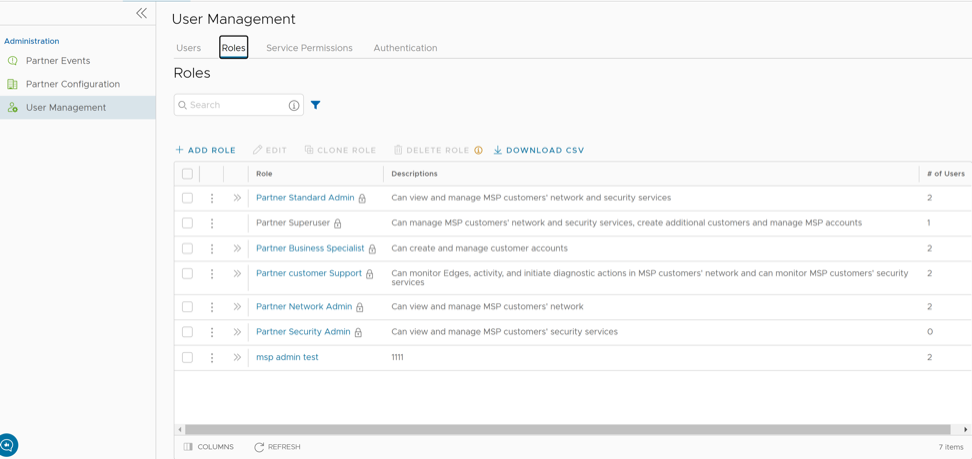Click the search info icon
The height and width of the screenshot is (459, 972).
pos(294,105)
